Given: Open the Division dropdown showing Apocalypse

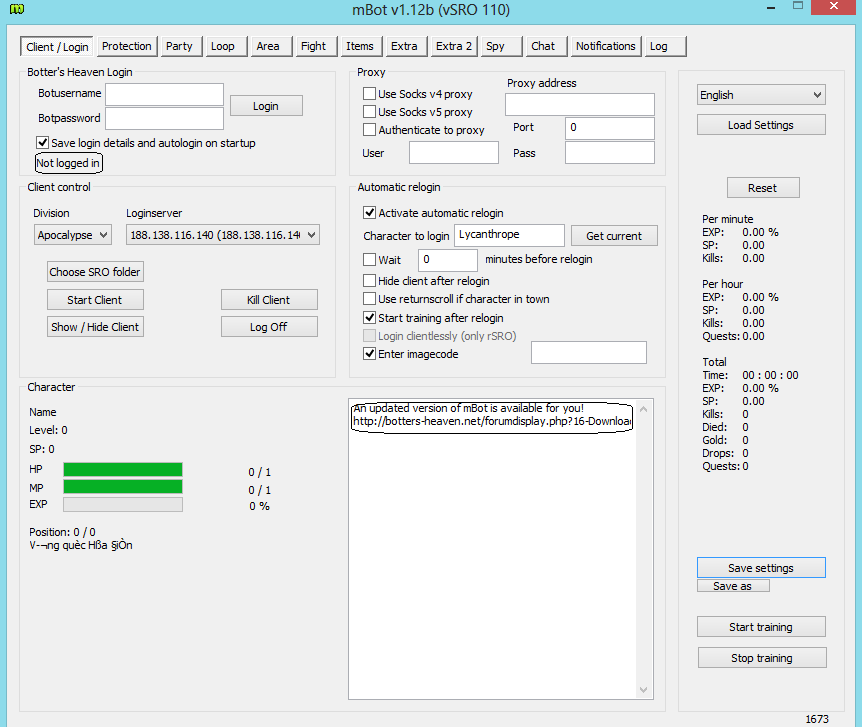Looking at the screenshot, I should (x=73, y=235).
